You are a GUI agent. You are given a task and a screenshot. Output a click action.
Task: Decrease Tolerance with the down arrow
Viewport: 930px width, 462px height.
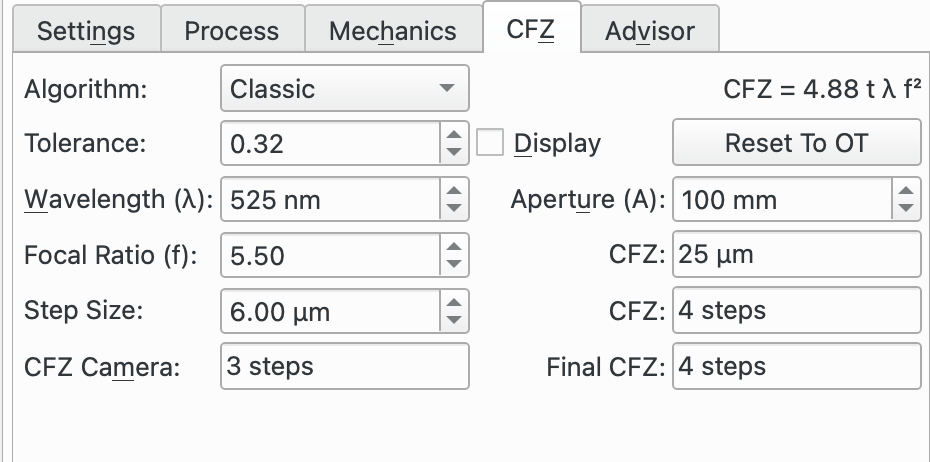point(454,152)
